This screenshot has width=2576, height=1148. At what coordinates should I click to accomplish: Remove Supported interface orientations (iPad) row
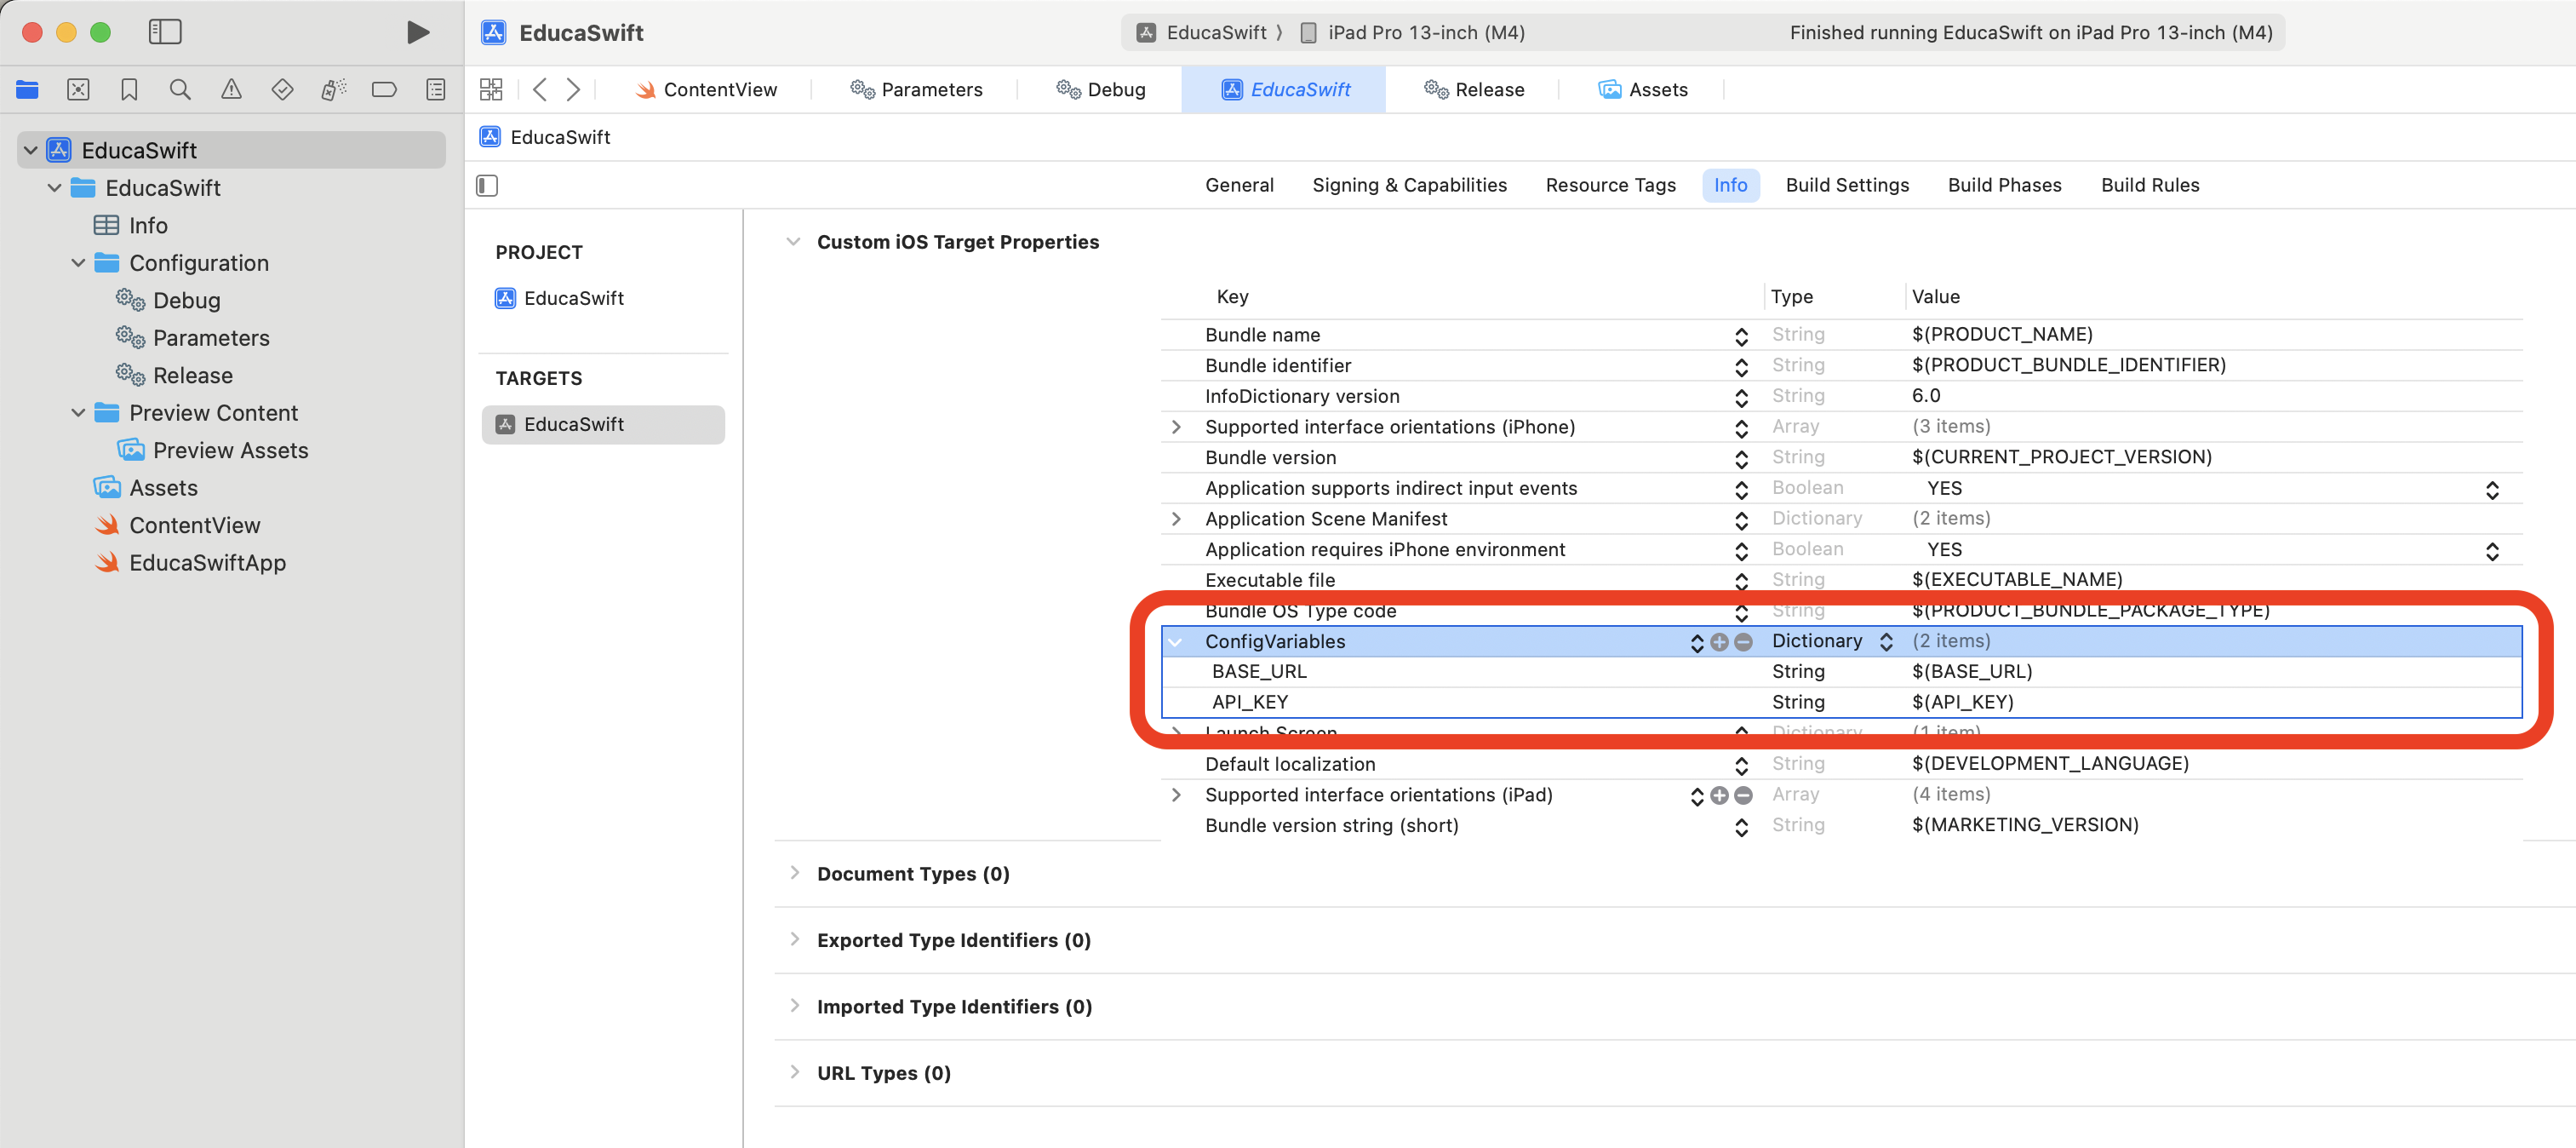click(x=1743, y=795)
